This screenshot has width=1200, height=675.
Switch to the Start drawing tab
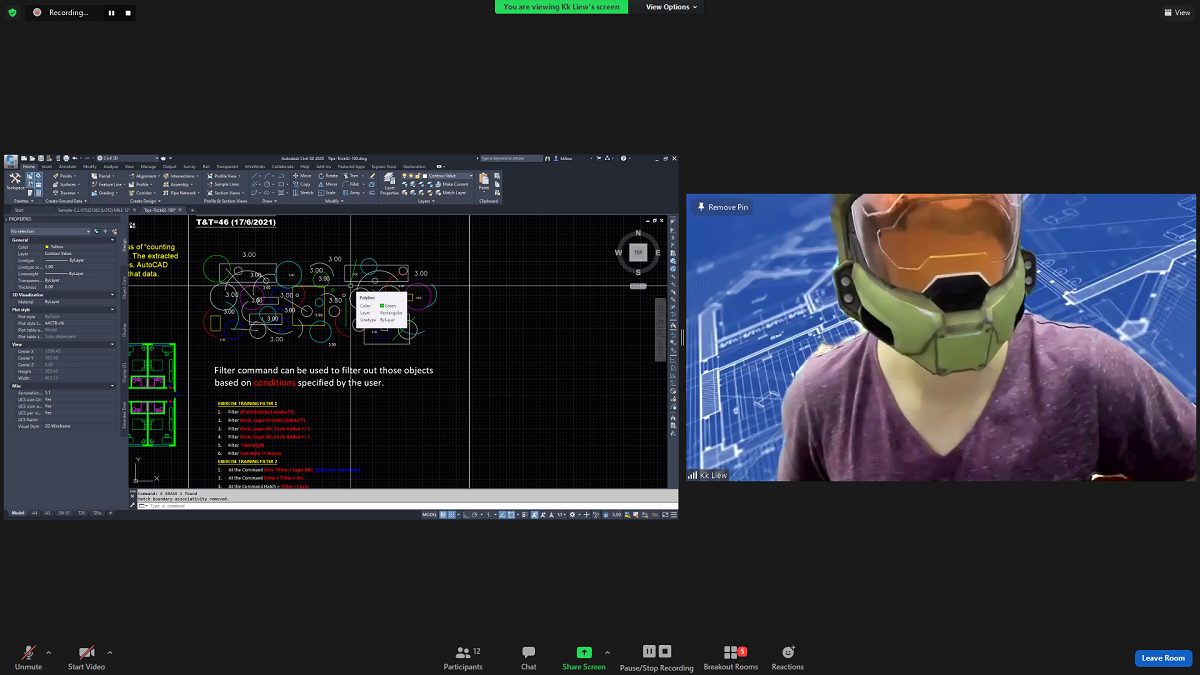[x=19, y=210]
